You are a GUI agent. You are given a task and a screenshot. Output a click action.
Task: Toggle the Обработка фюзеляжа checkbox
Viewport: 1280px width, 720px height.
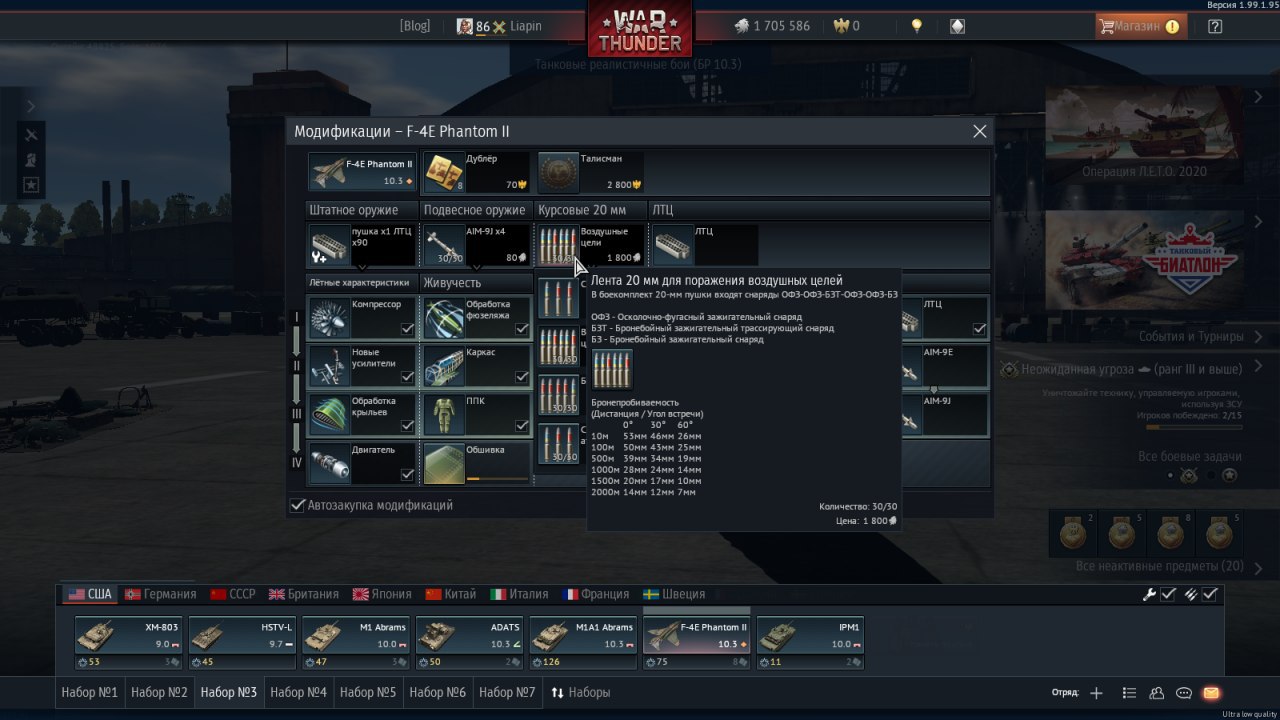tap(521, 329)
